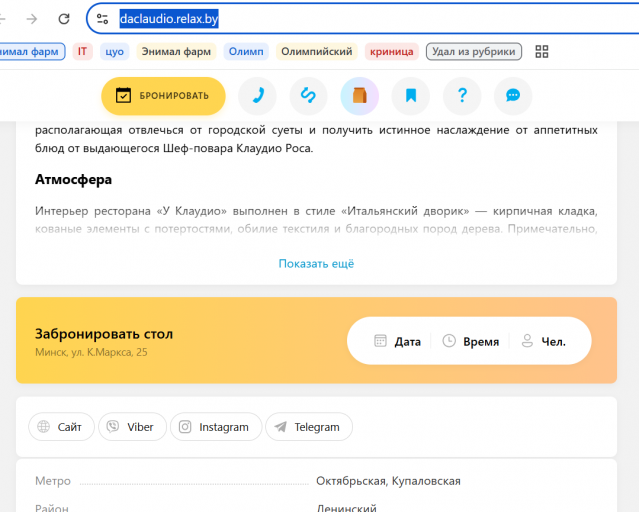Open the 'Олимпийский' bookmark group
The width and height of the screenshot is (639, 512).
point(317,52)
